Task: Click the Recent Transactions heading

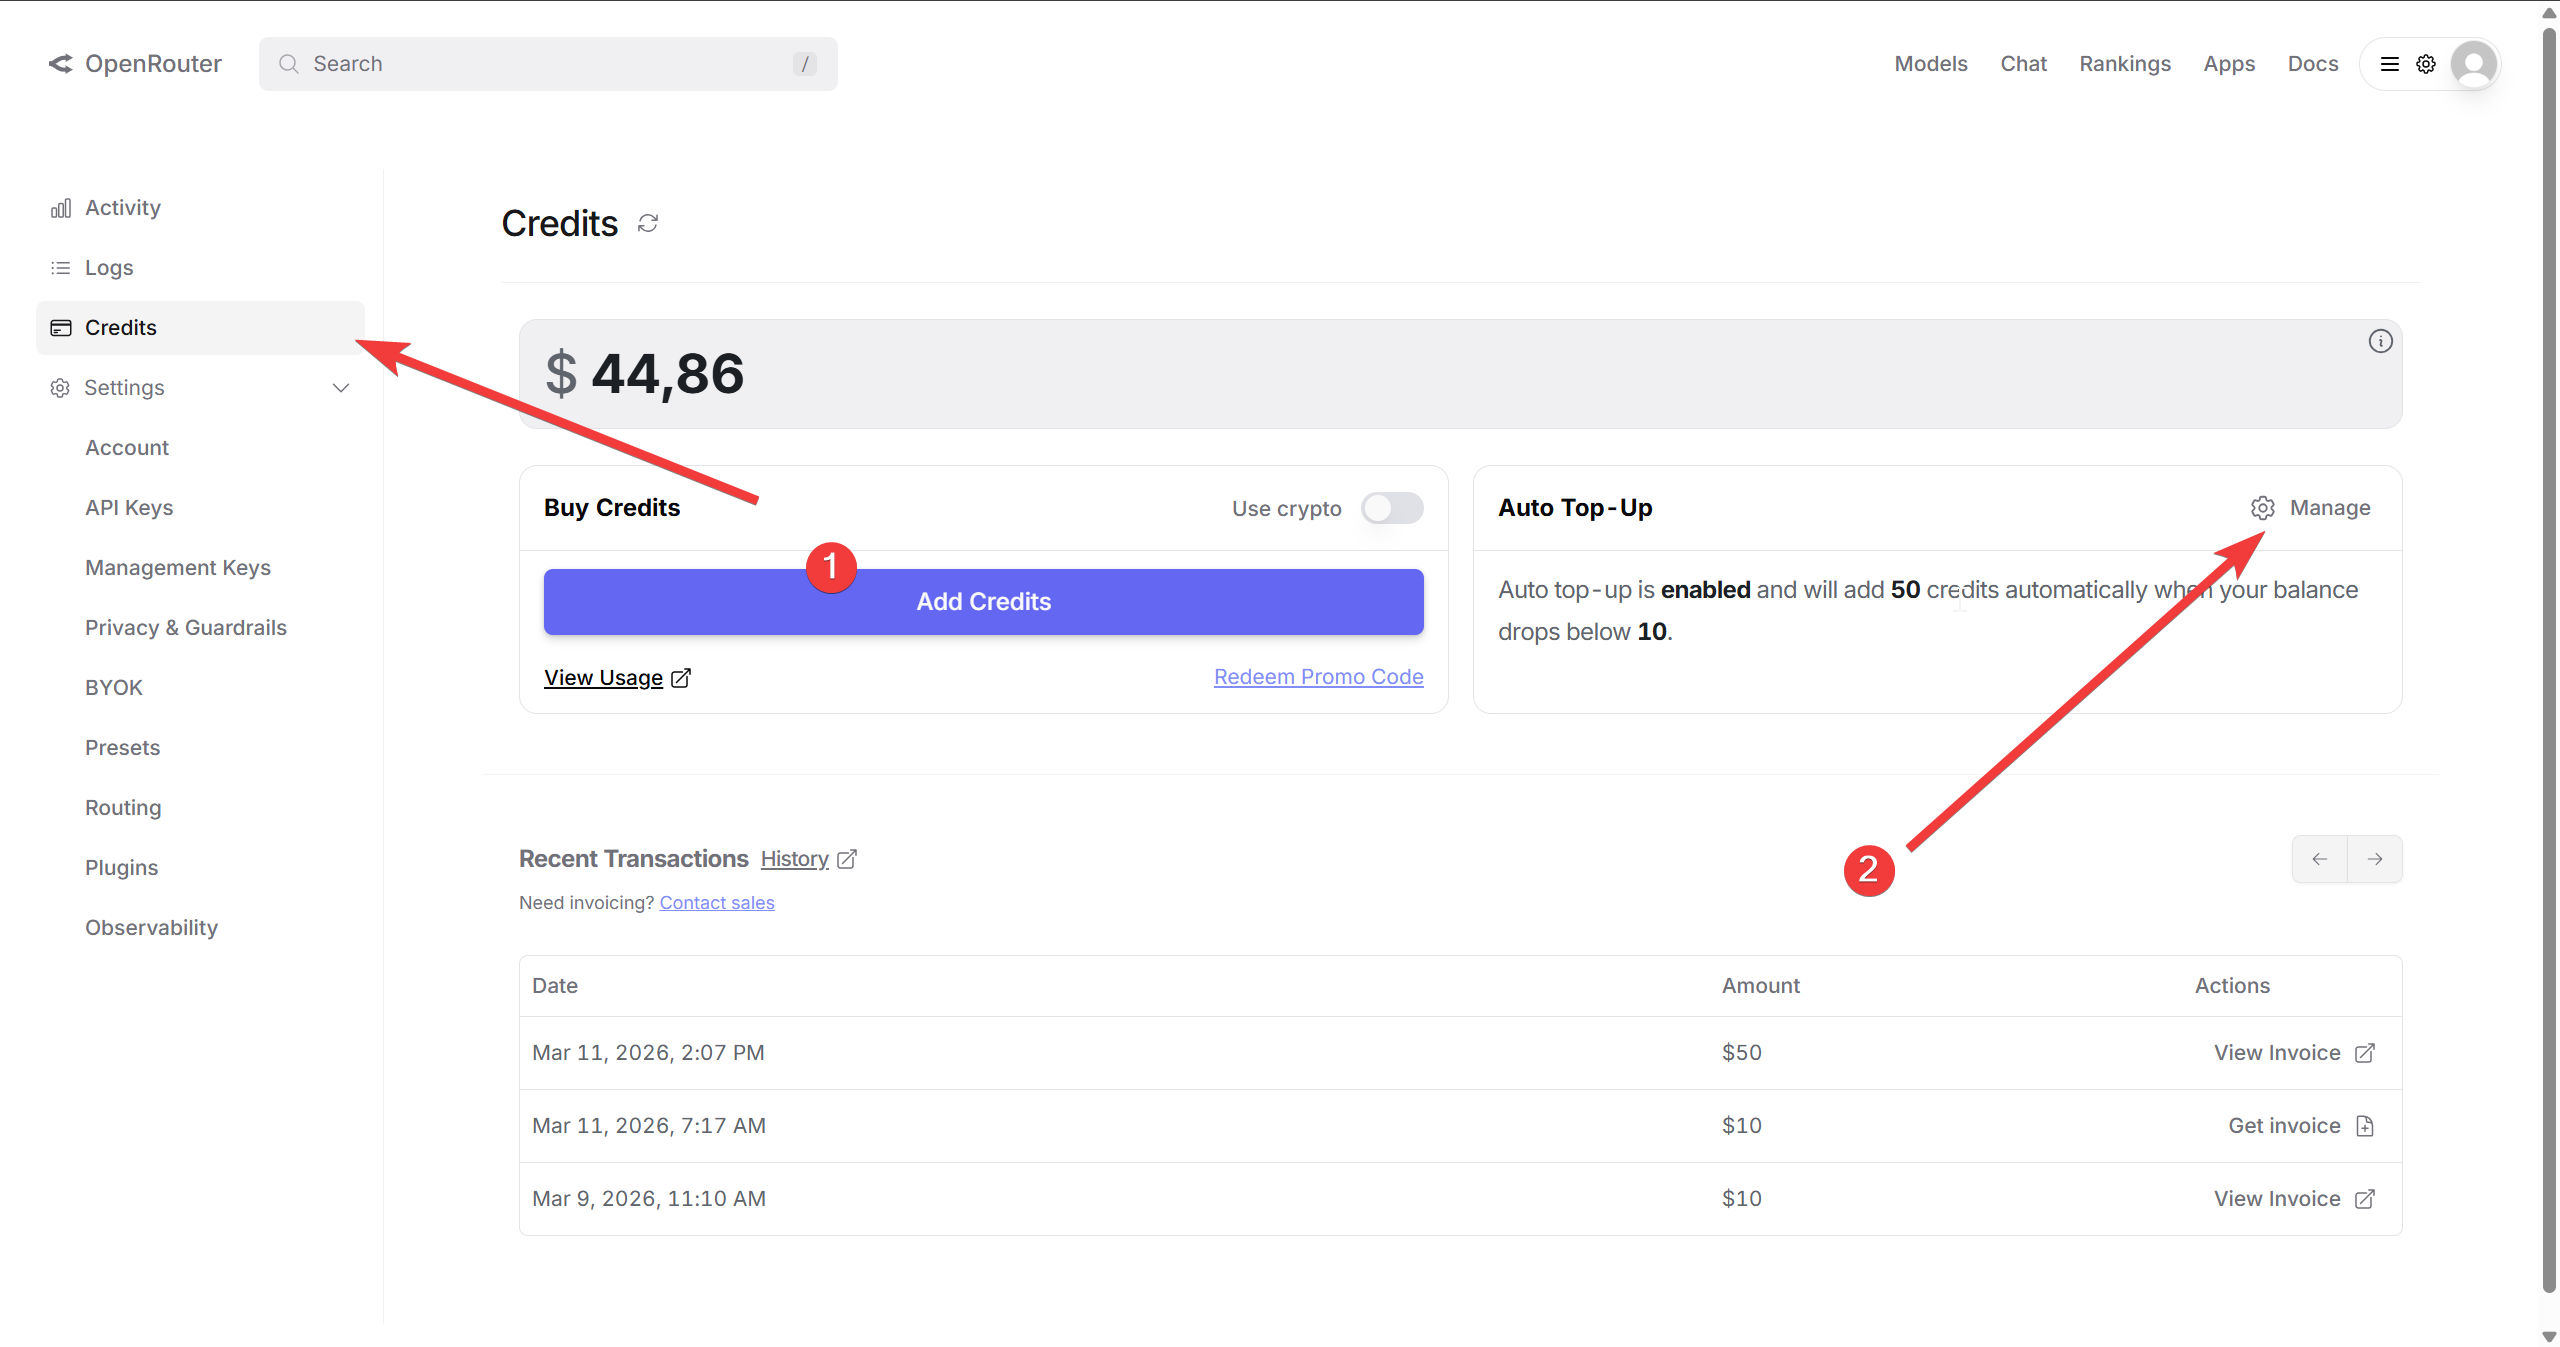Action: tap(634, 859)
